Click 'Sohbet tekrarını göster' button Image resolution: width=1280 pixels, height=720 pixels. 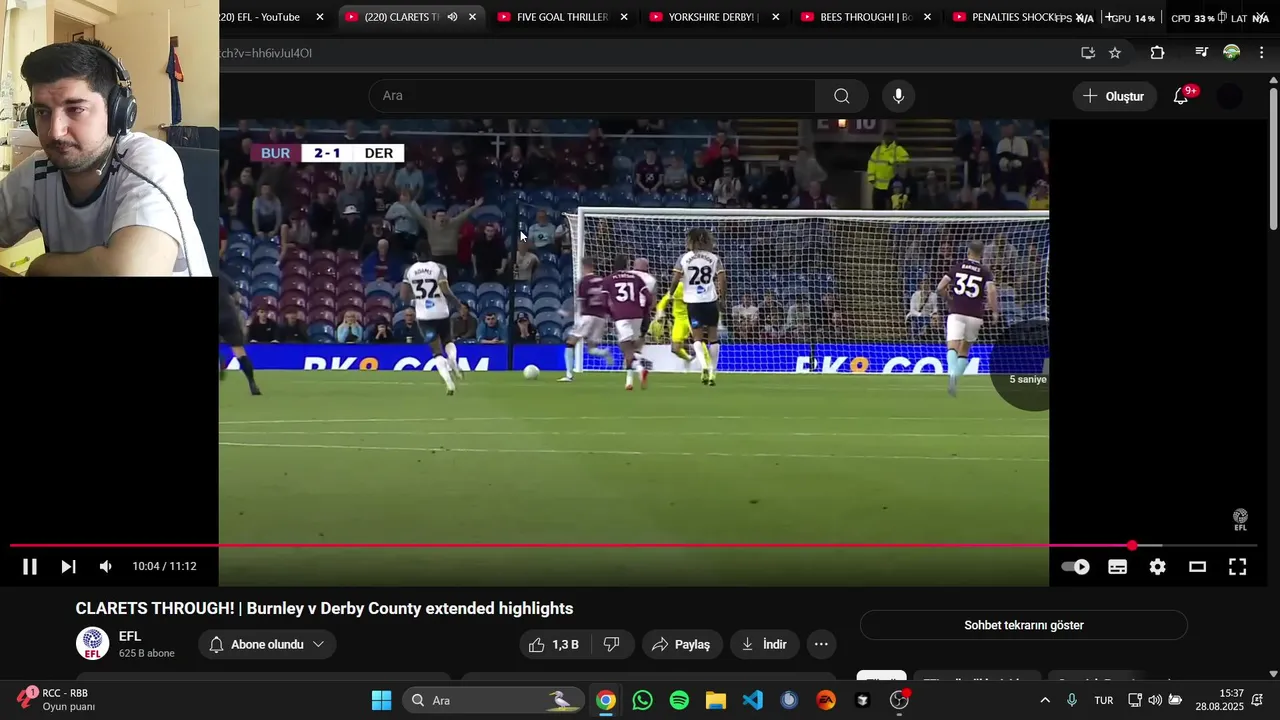(x=1024, y=625)
